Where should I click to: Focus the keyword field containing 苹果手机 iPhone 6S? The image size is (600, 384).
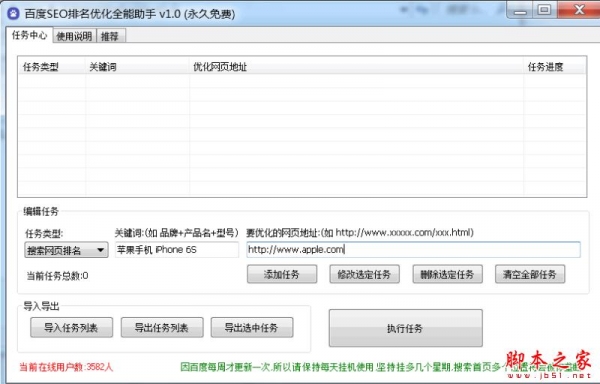point(177,250)
